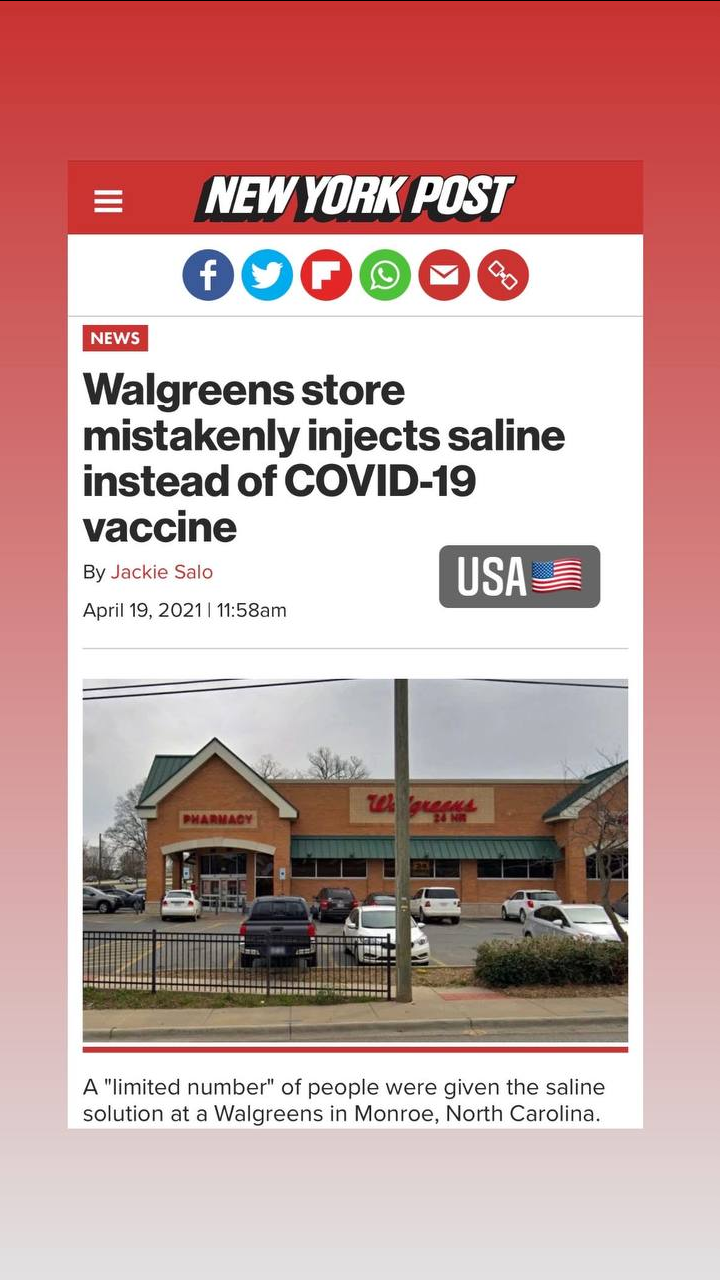
Task: Click the Walgreens saline headline
Action: pyautogui.click(x=324, y=458)
